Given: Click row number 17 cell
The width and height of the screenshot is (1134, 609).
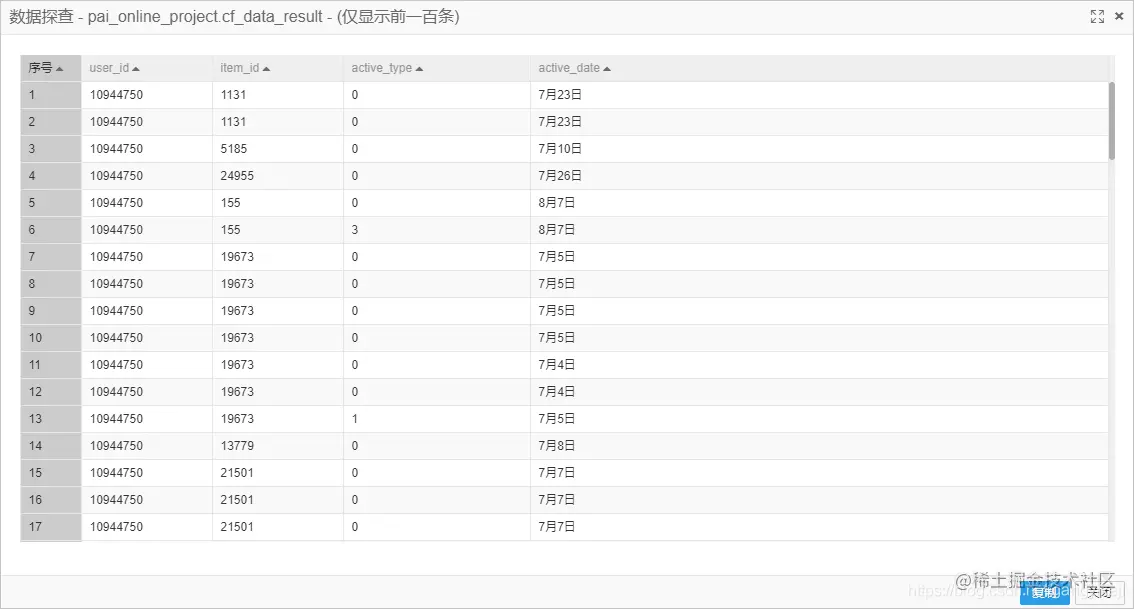Looking at the screenshot, I should pyautogui.click(x=51, y=527).
